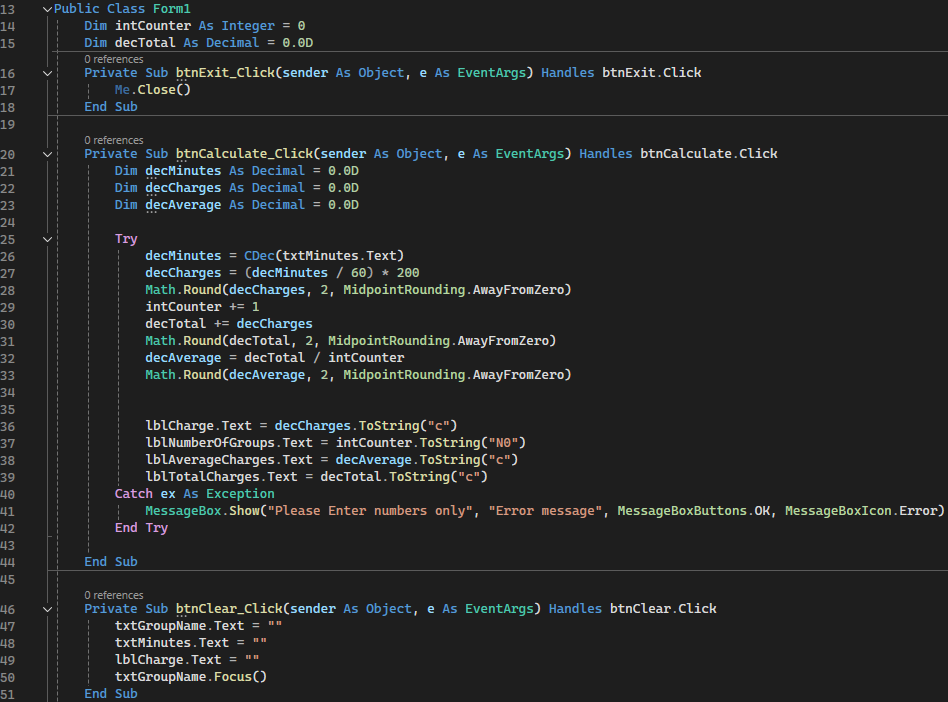Click 'btnExit.Click' in the Handles clause
This screenshot has height=702, width=948.
tap(652, 73)
